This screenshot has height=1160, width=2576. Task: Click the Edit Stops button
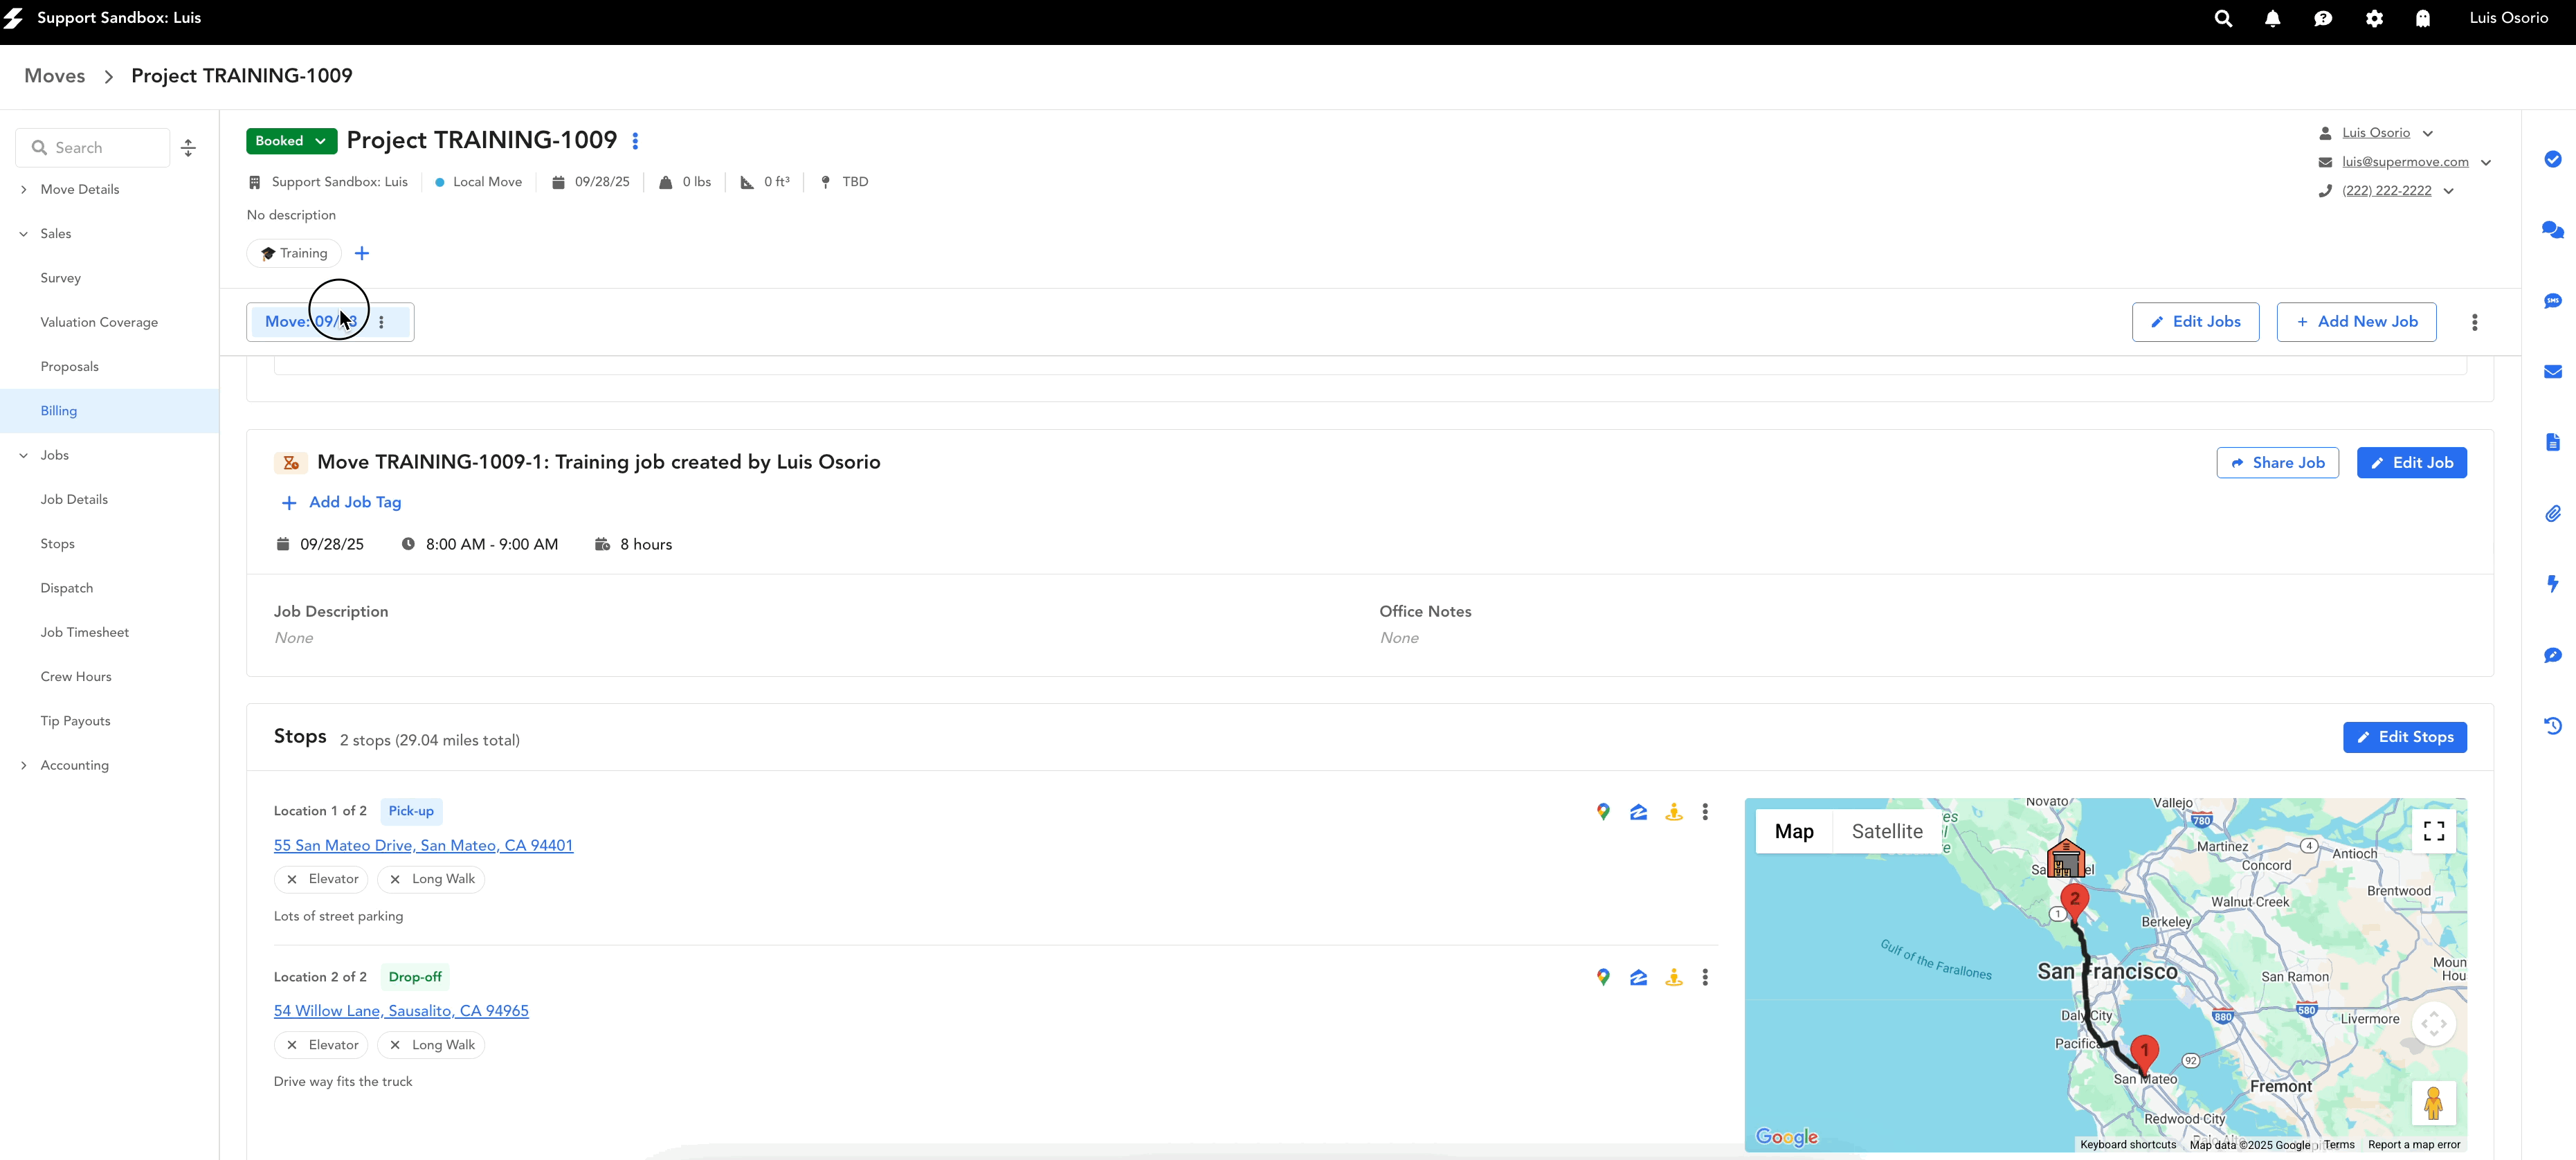(2404, 737)
